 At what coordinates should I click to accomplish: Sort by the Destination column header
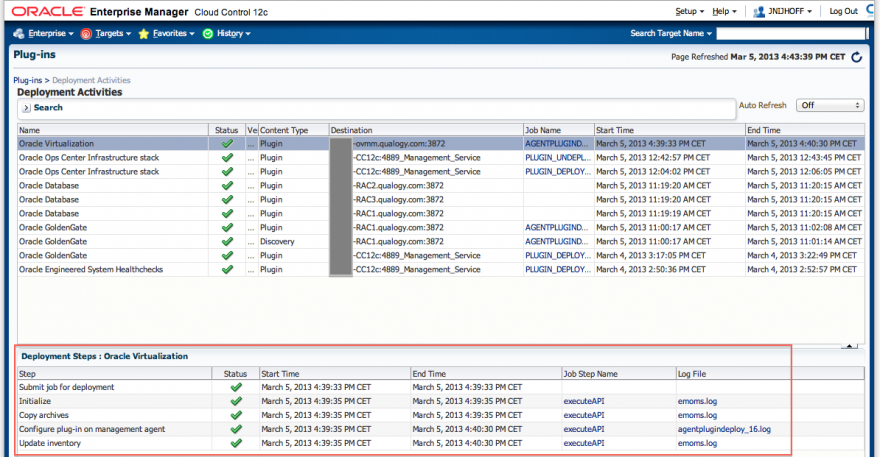(425, 130)
